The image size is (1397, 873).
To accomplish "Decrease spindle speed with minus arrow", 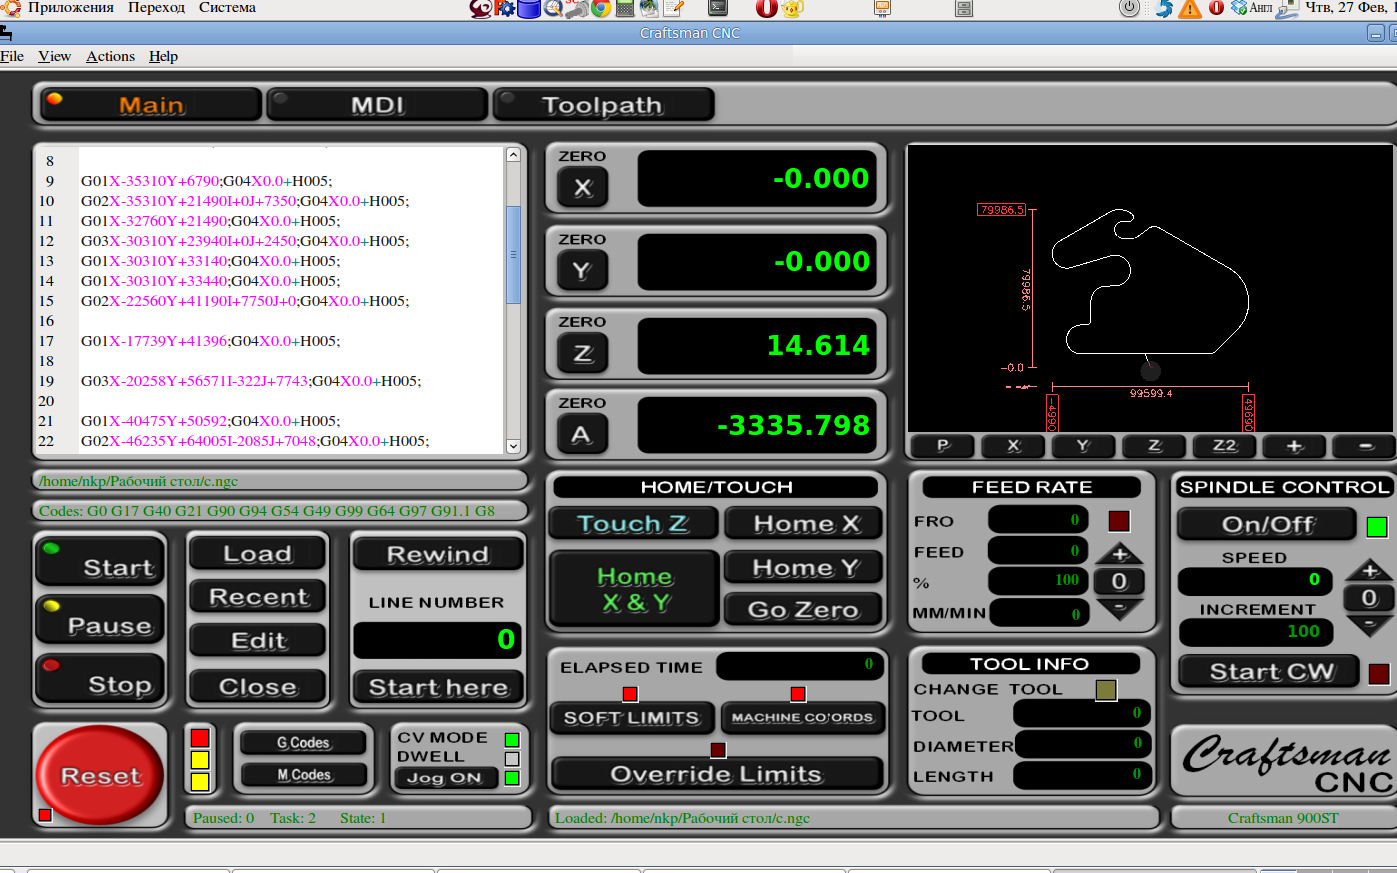I will click(x=1370, y=626).
